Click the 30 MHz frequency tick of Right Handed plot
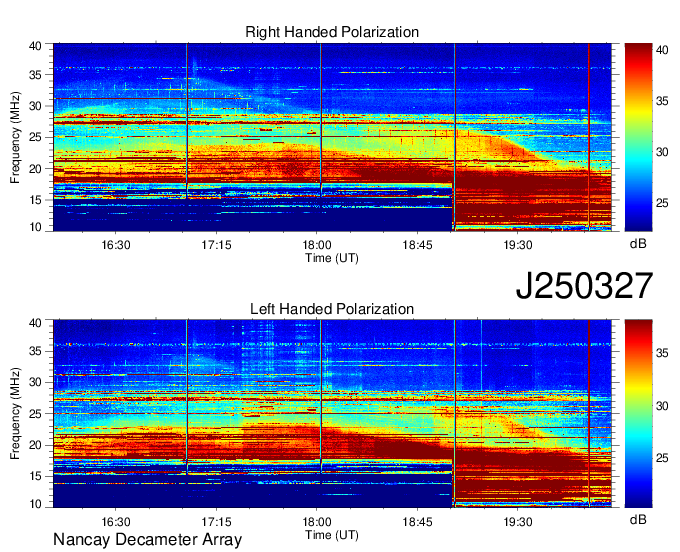Image resolution: width=680 pixels, height=552 pixels. 36,106
